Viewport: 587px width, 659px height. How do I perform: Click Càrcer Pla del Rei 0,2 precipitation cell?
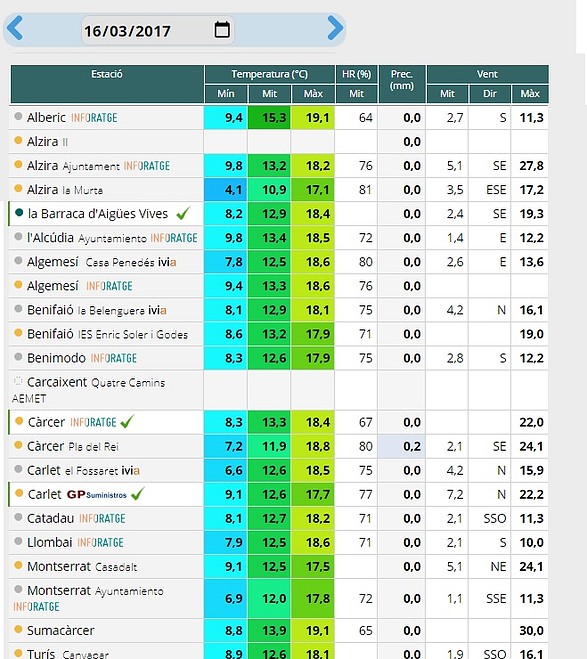pyautogui.click(x=402, y=446)
